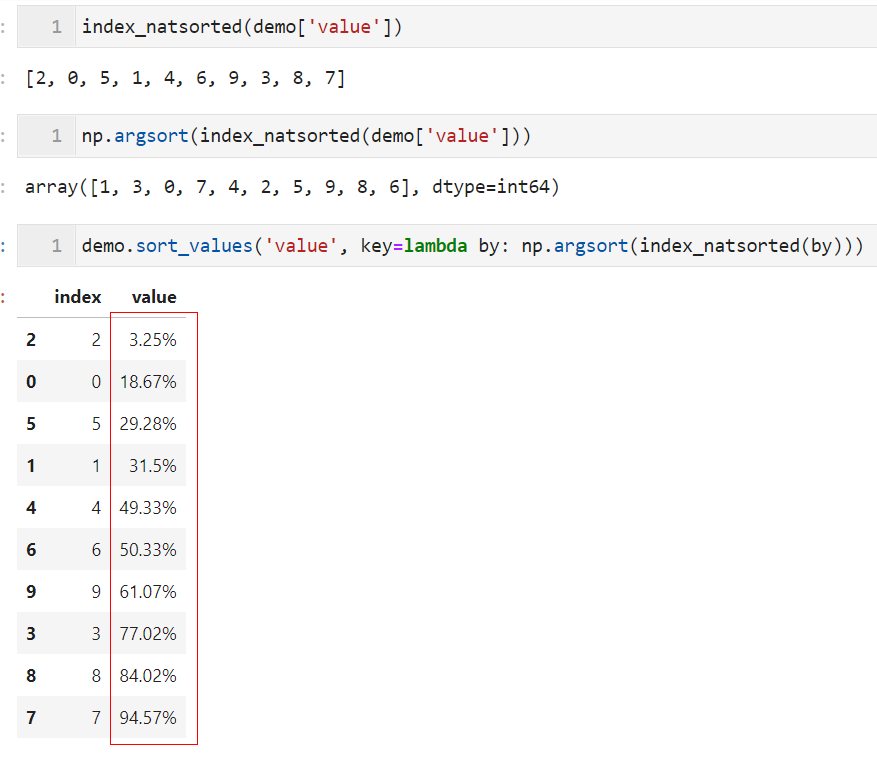Select the array output with dtype=int64
This screenshot has width=877, height=762.
click(x=292, y=187)
